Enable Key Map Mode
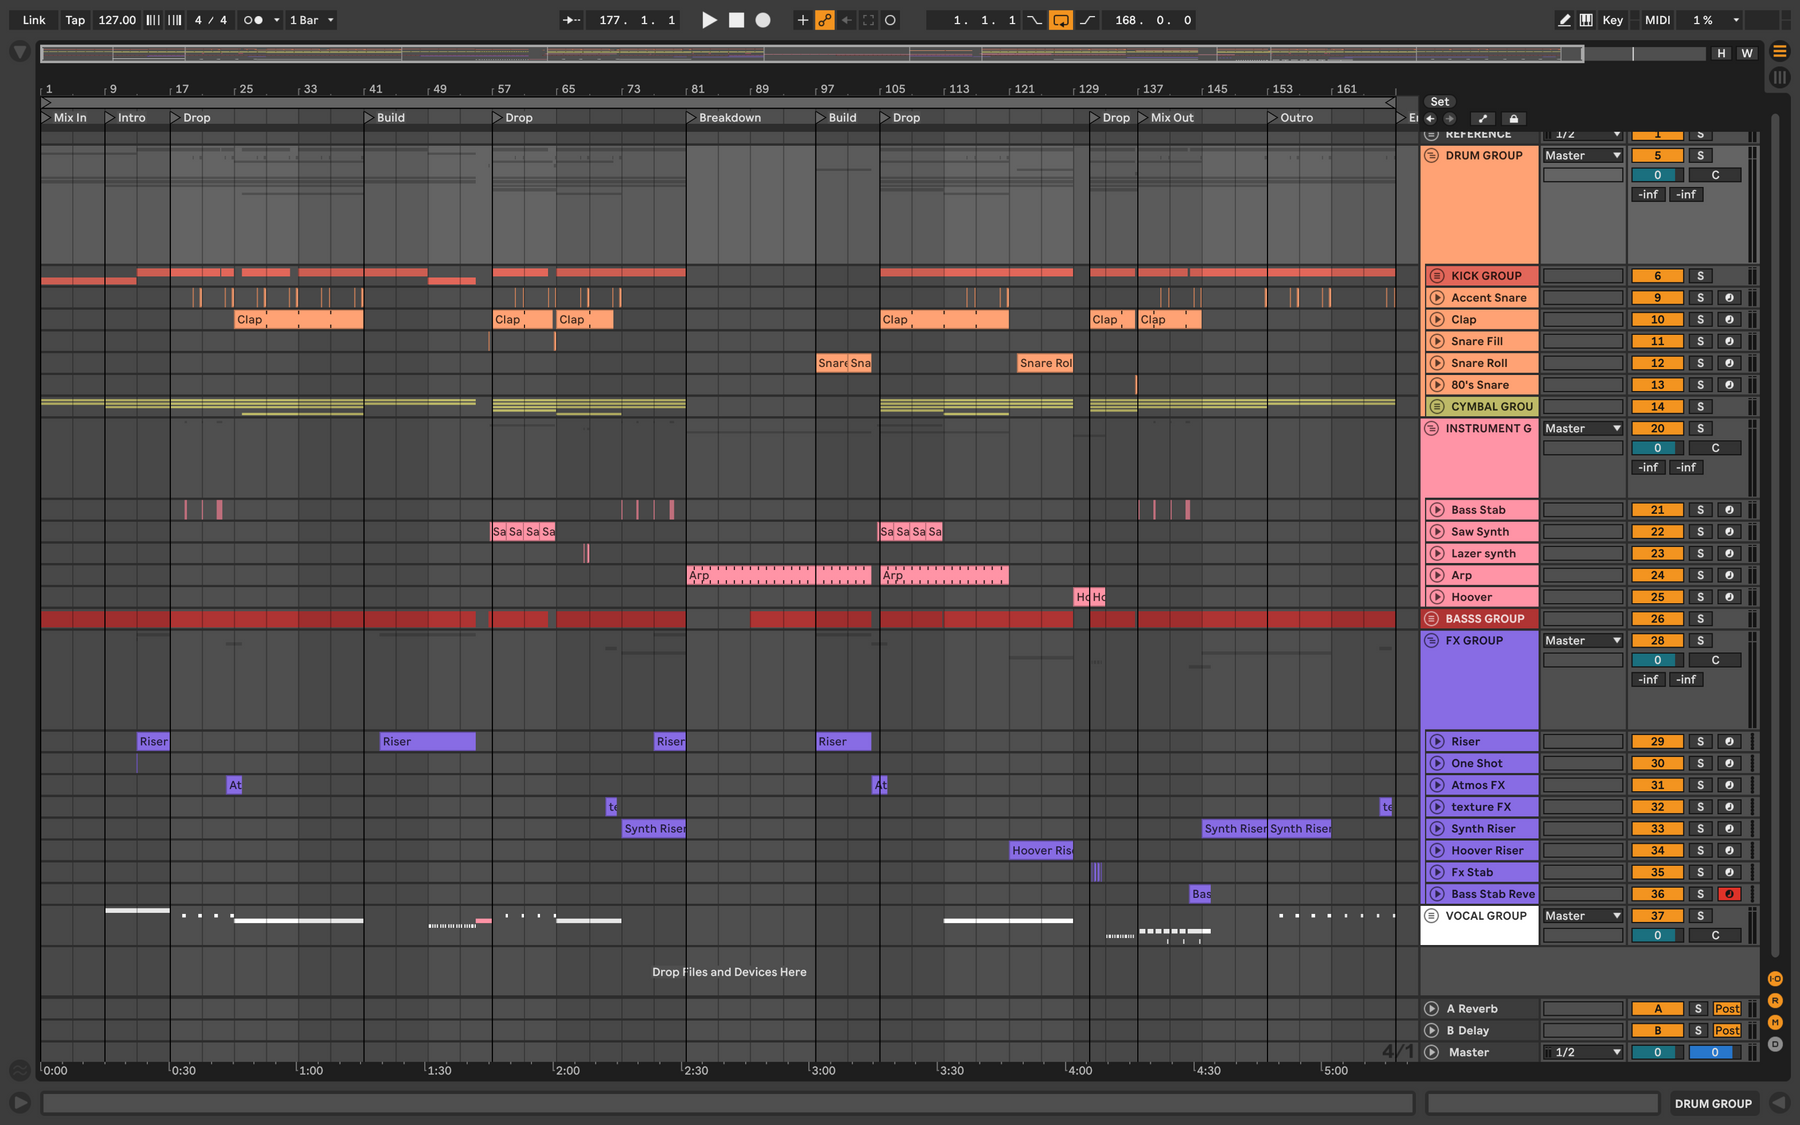Viewport: 1800px width, 1125px height. [1613, 20]
